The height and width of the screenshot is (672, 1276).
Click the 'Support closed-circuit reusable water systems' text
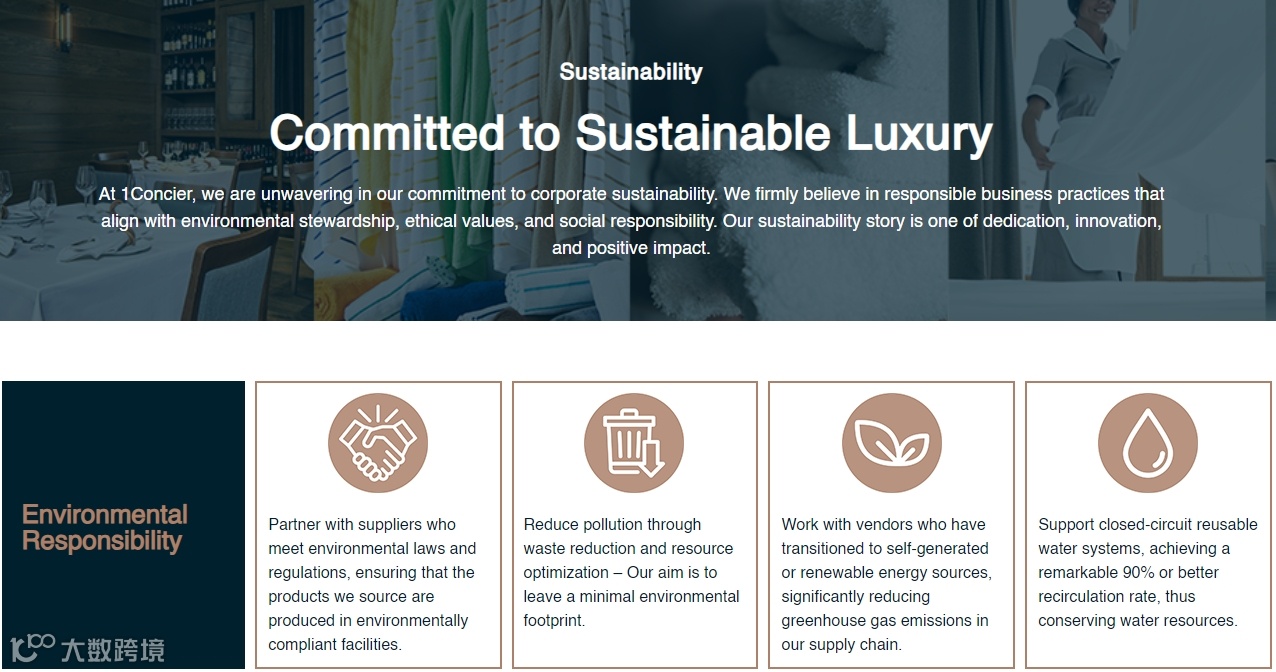[1147, 572]
